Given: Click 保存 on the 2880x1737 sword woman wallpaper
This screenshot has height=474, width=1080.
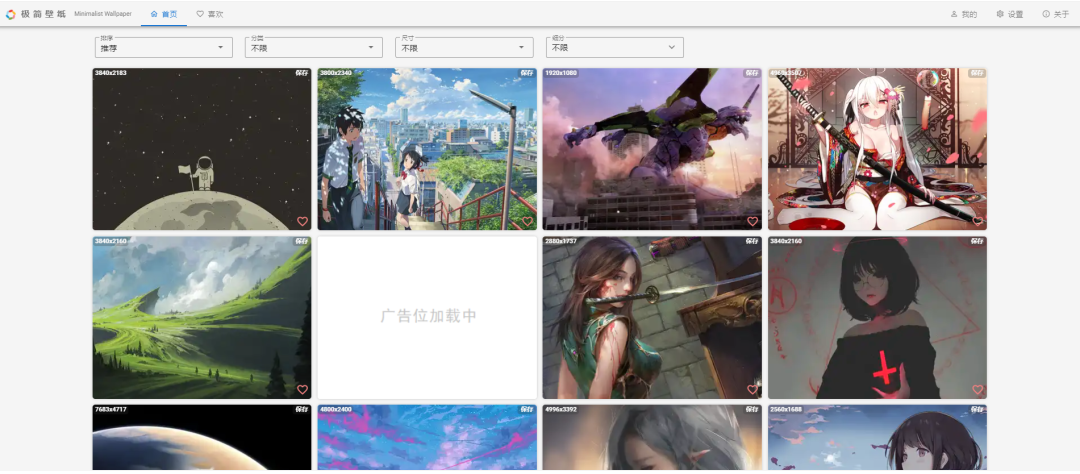Looking at the screenshot, I should click(751, 241).
